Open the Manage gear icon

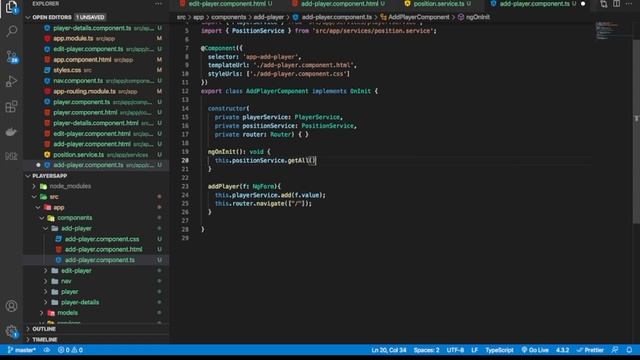(11, 331)
